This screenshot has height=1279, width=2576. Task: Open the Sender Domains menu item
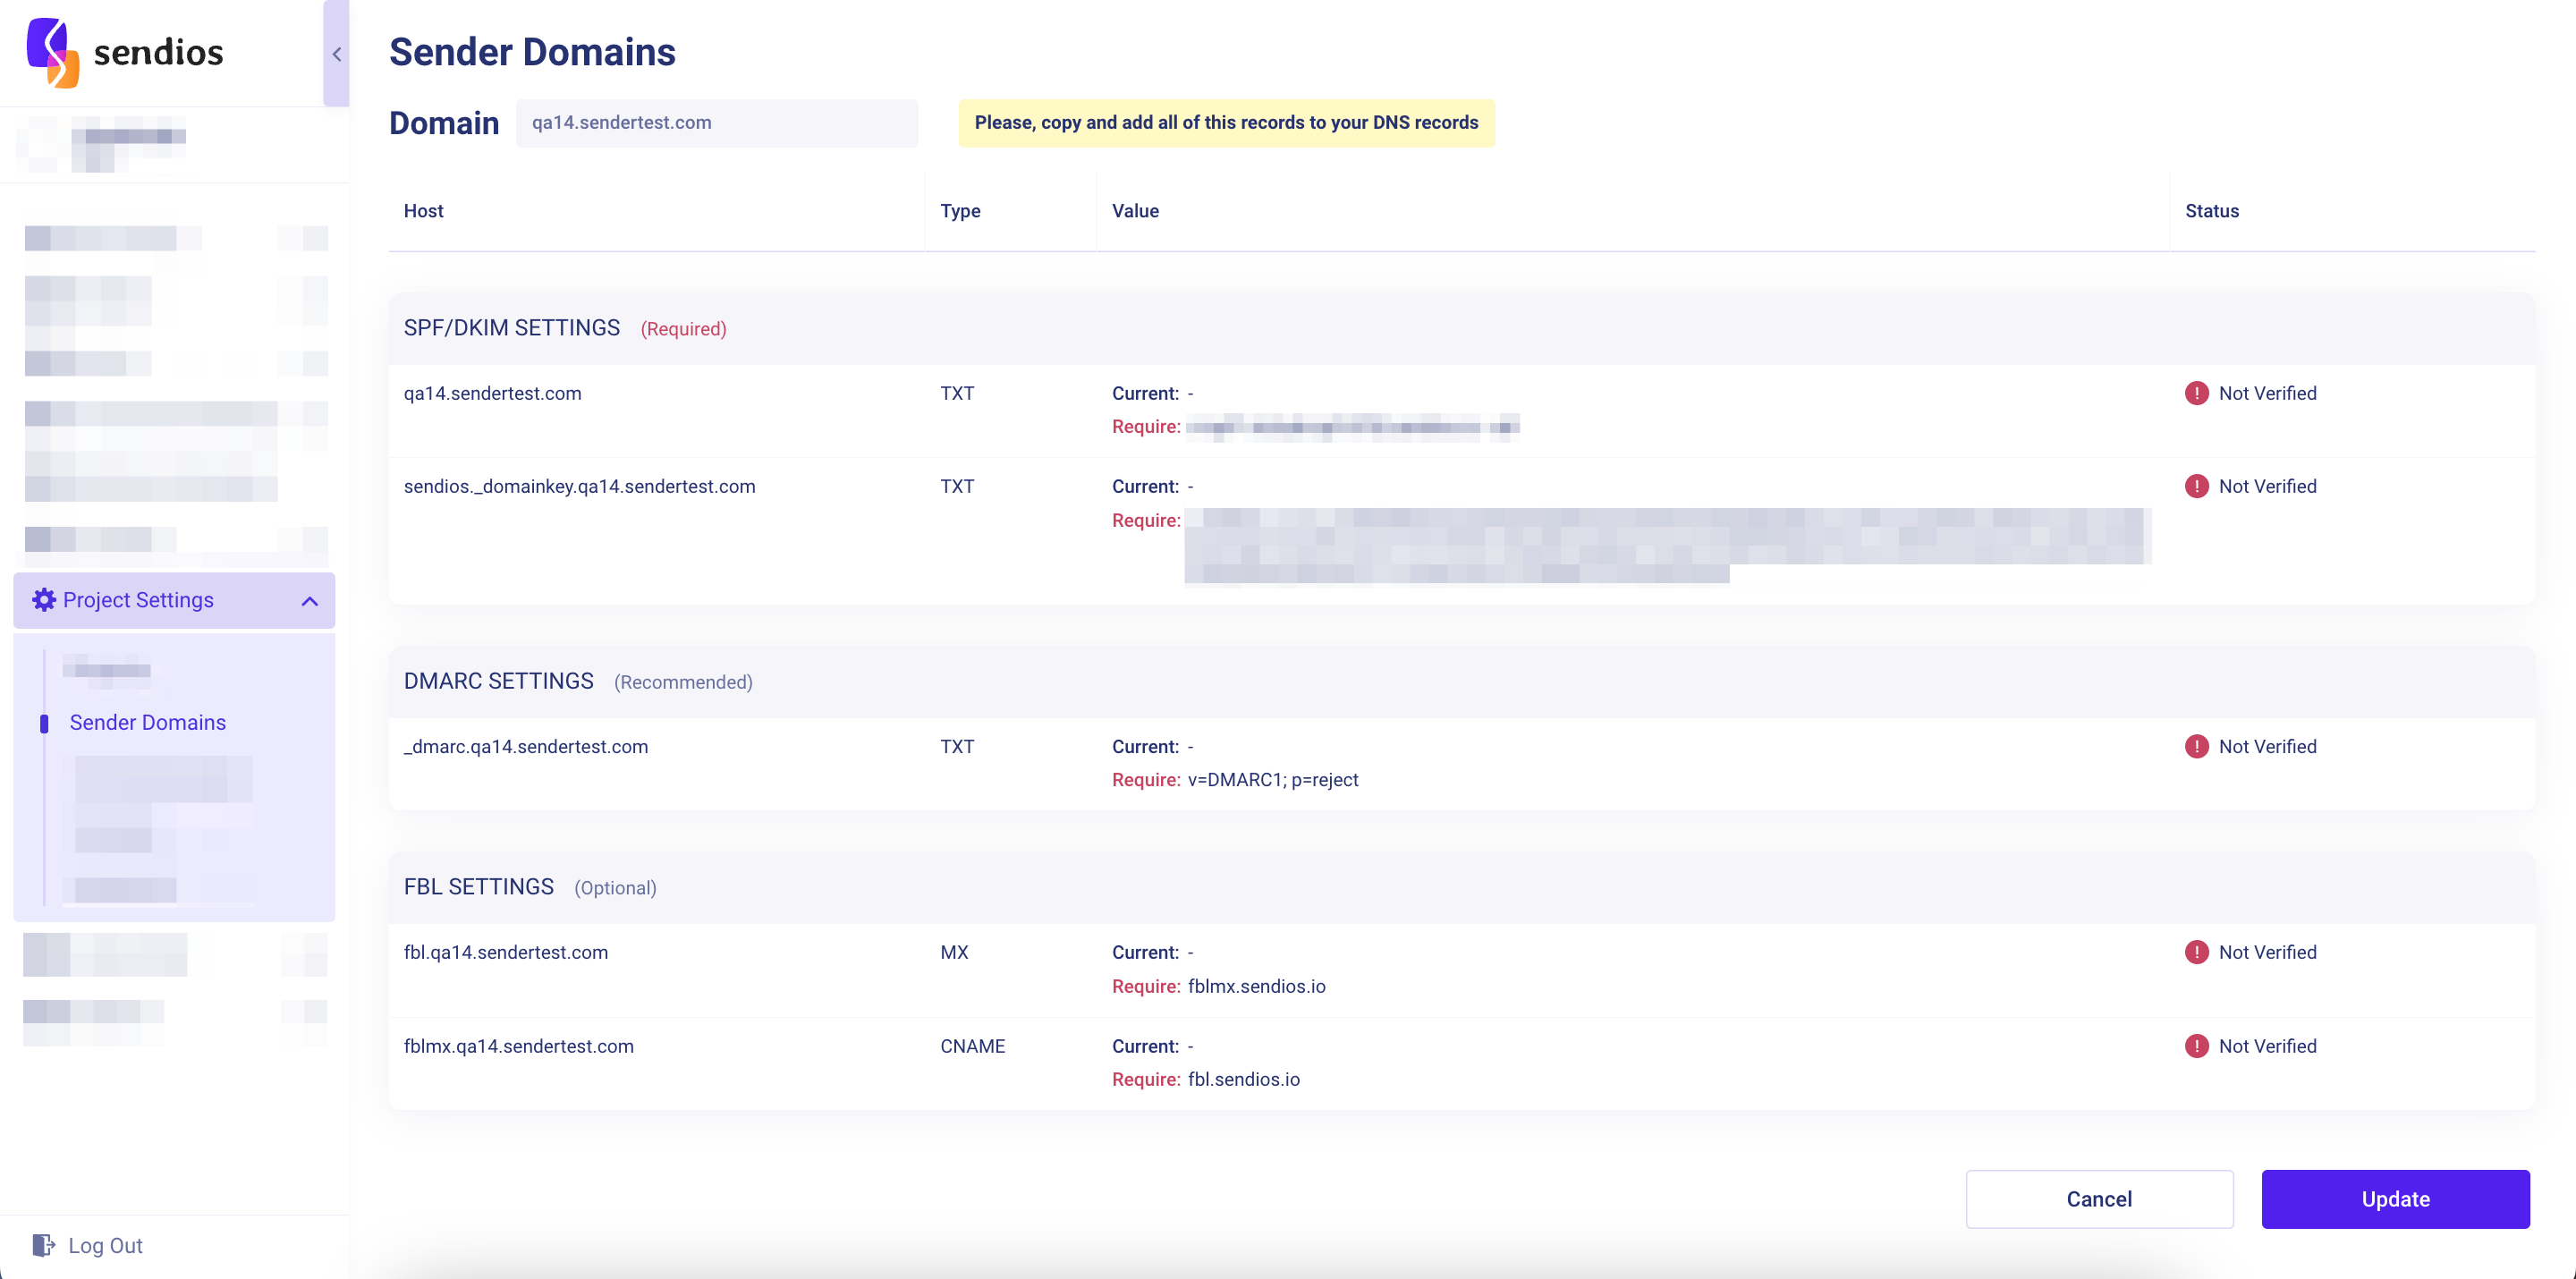click(148, 722)
